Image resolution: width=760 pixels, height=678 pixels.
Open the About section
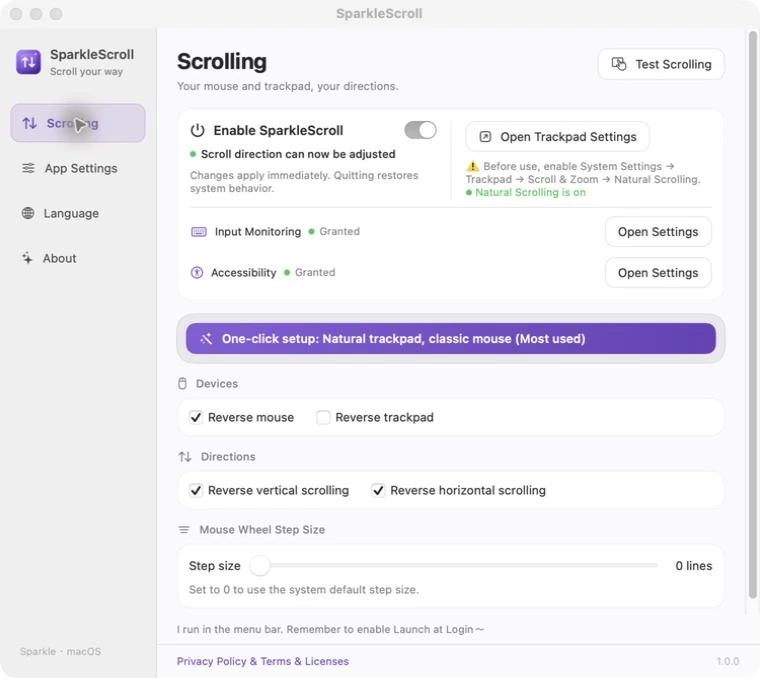pyautogui.click(x=78, y=258)
